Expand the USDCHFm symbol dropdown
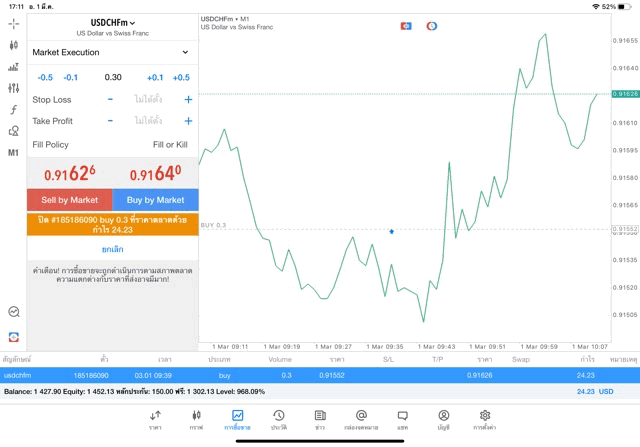The height and width of the screenshot is (447, 640). [x=113, y=23]
